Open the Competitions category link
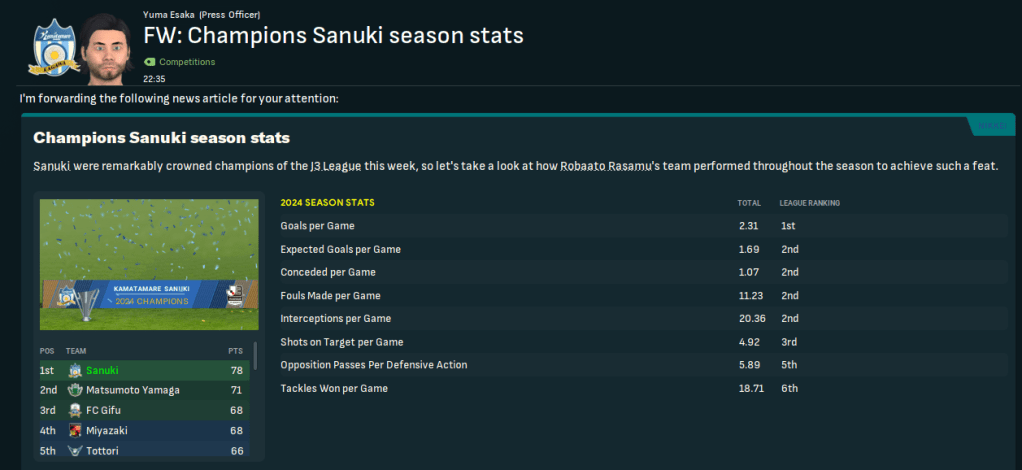The image size is (1022, 470). point(186,62)
